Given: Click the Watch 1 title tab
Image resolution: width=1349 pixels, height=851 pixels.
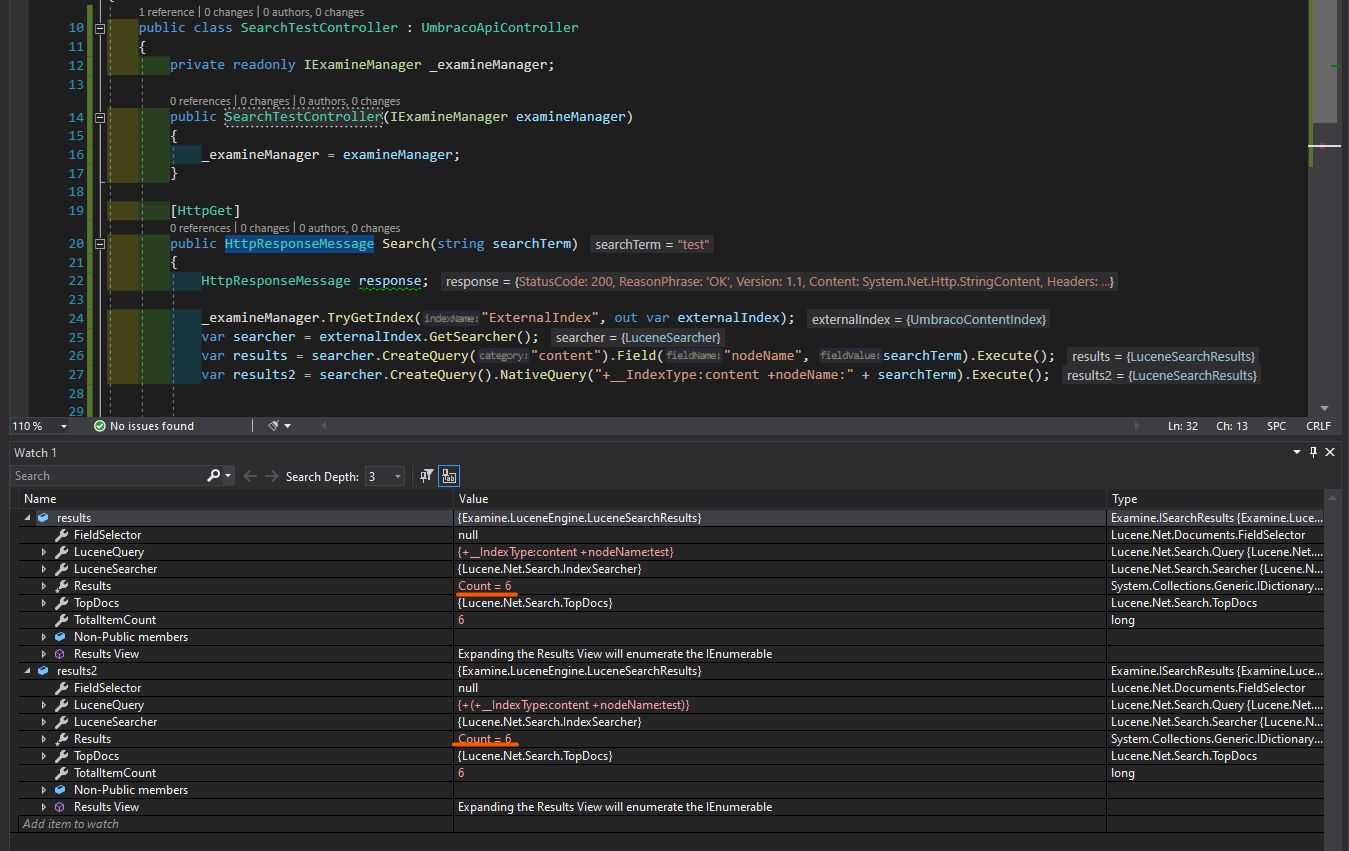Looking at the screenshot, I should [x=36, y=453].
